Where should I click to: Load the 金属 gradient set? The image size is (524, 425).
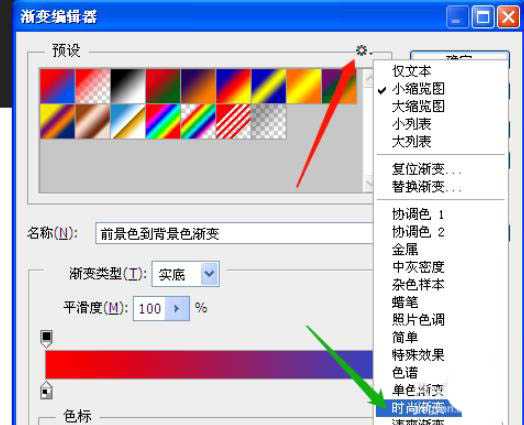coord(405,249)
